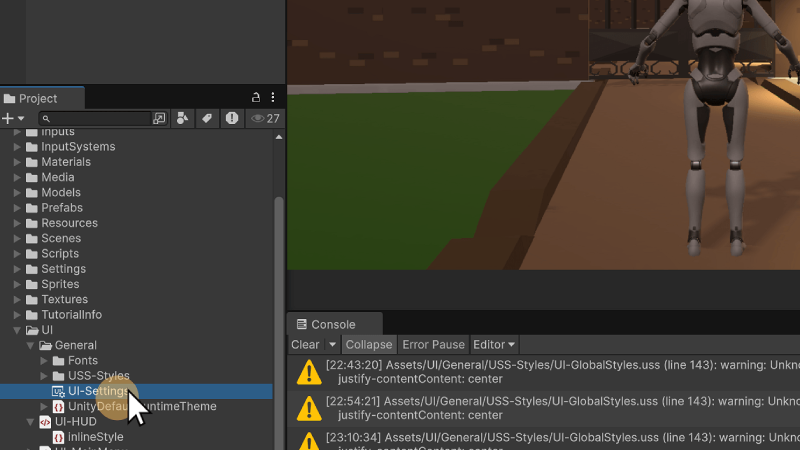Click the Fonts folder icon
Image resolution: width=800 pixels, height=450 pixels.
coord(59,361)
